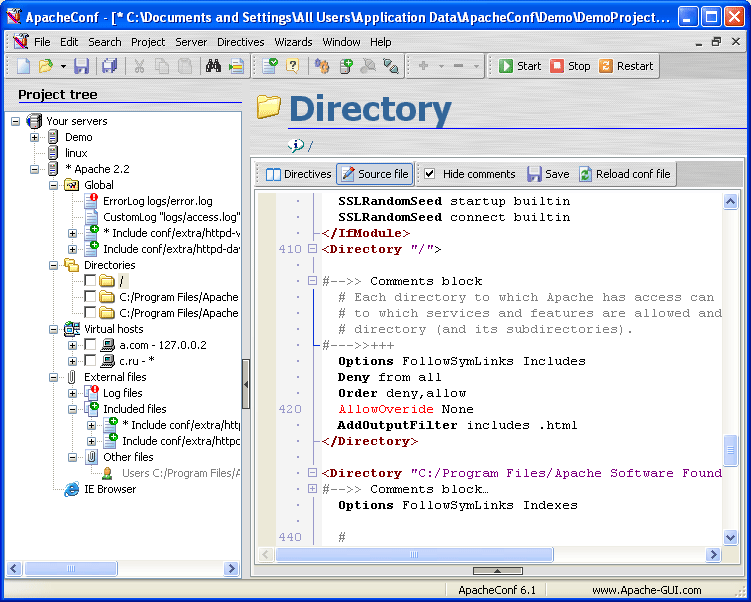Collapse the Global tree node
The height and width of the screenshot is (602, 751).
[x=54, y=185]
